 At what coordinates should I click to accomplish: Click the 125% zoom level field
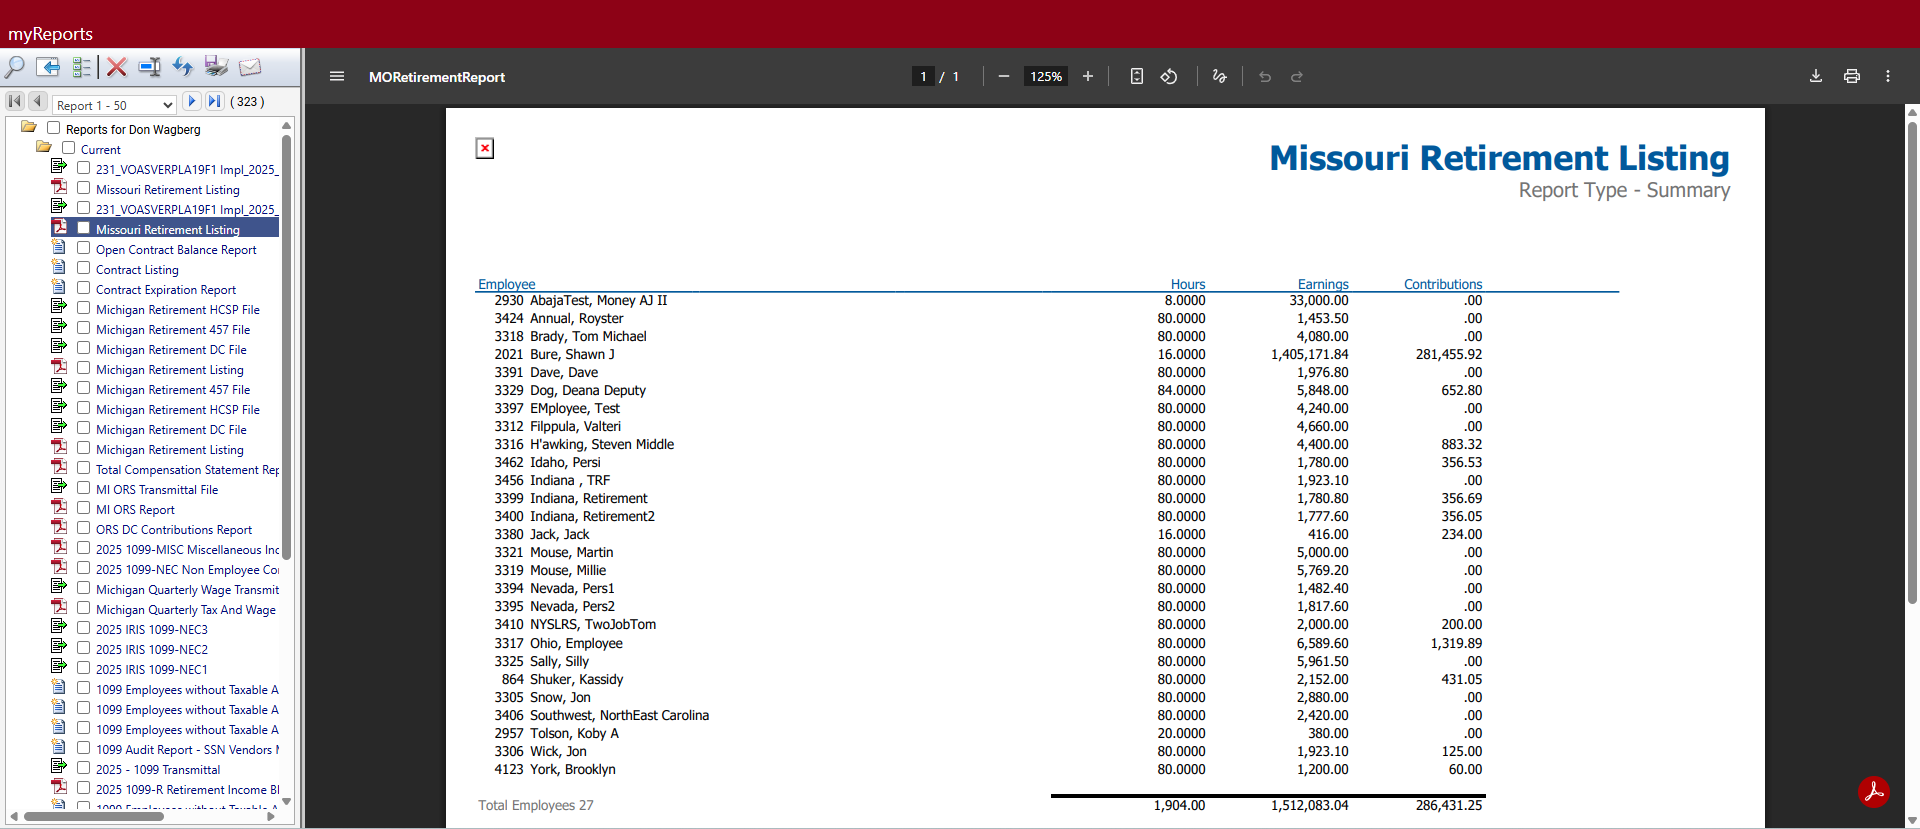1046,77
